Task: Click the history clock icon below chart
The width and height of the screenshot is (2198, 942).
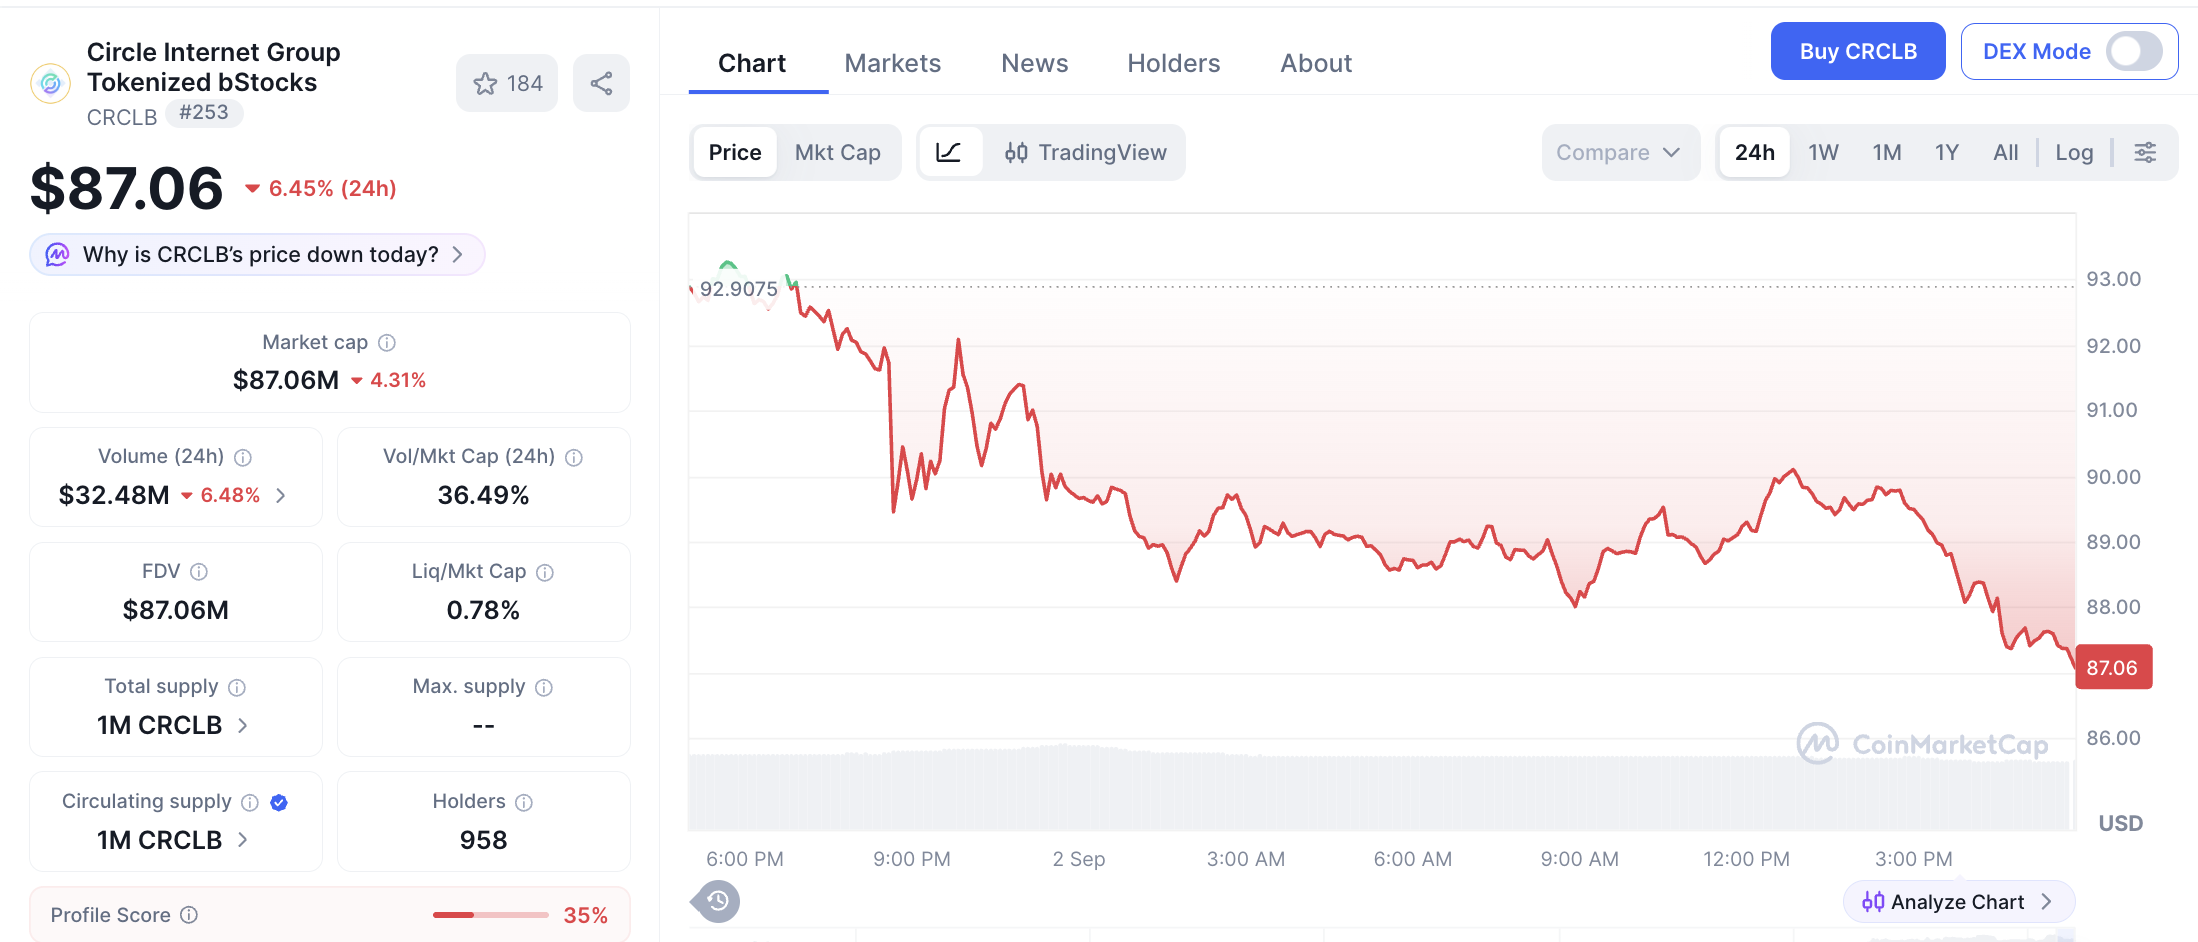Action: [x=717, y=901]
